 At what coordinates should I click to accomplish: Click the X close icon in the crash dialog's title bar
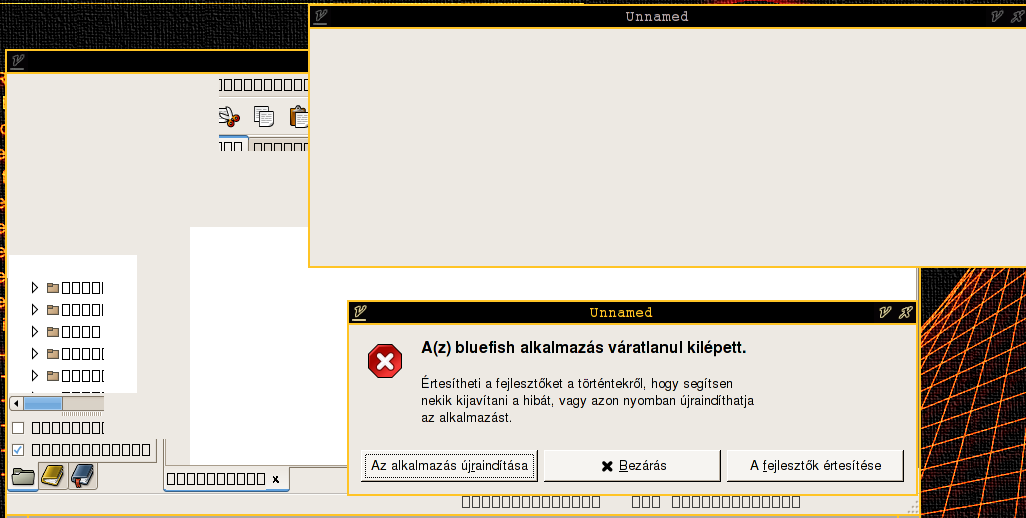click(x=906, y=312)
